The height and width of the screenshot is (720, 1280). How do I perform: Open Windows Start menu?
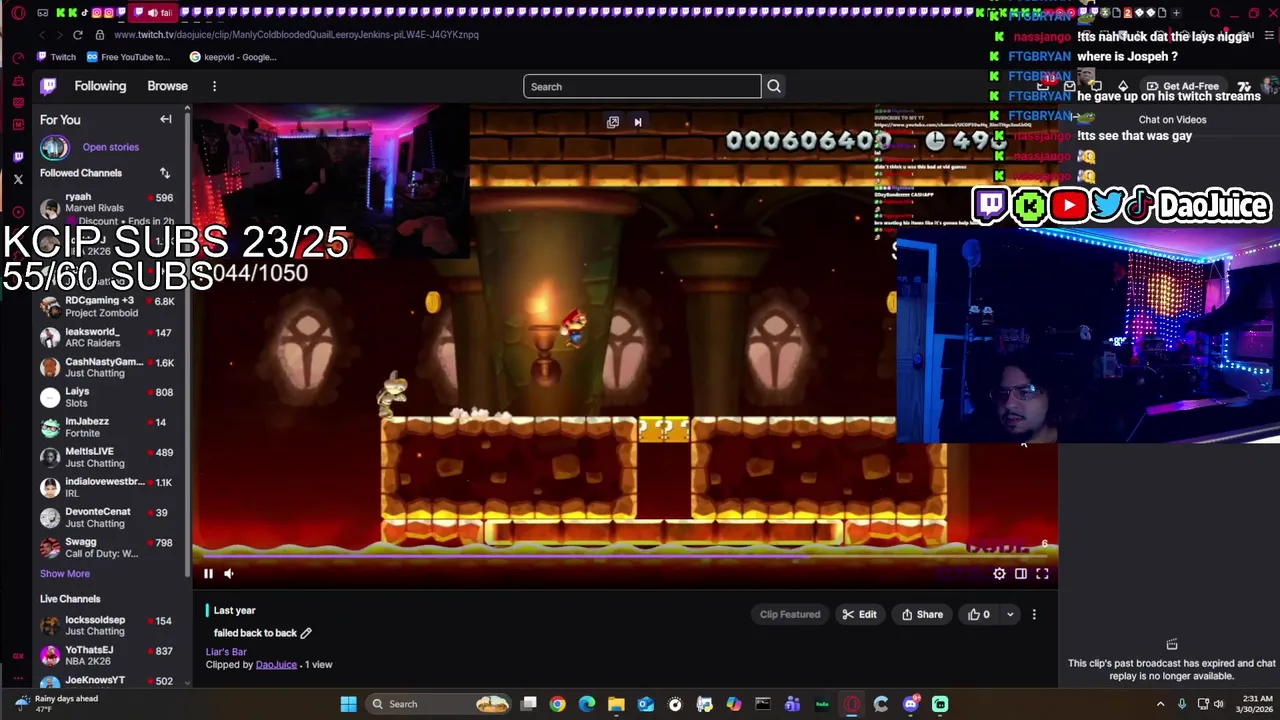coord(348,704)
